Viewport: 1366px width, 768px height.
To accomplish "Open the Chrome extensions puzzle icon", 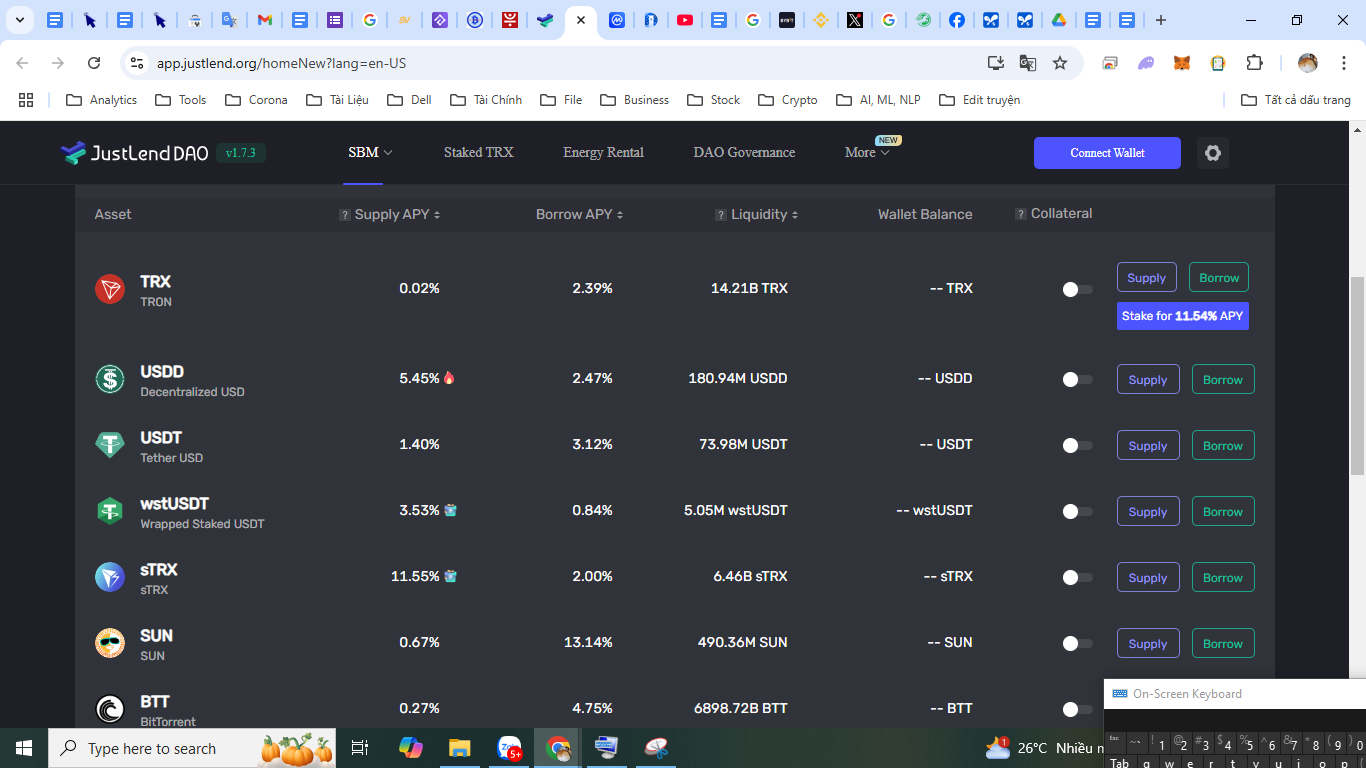I will point(1254,63).
